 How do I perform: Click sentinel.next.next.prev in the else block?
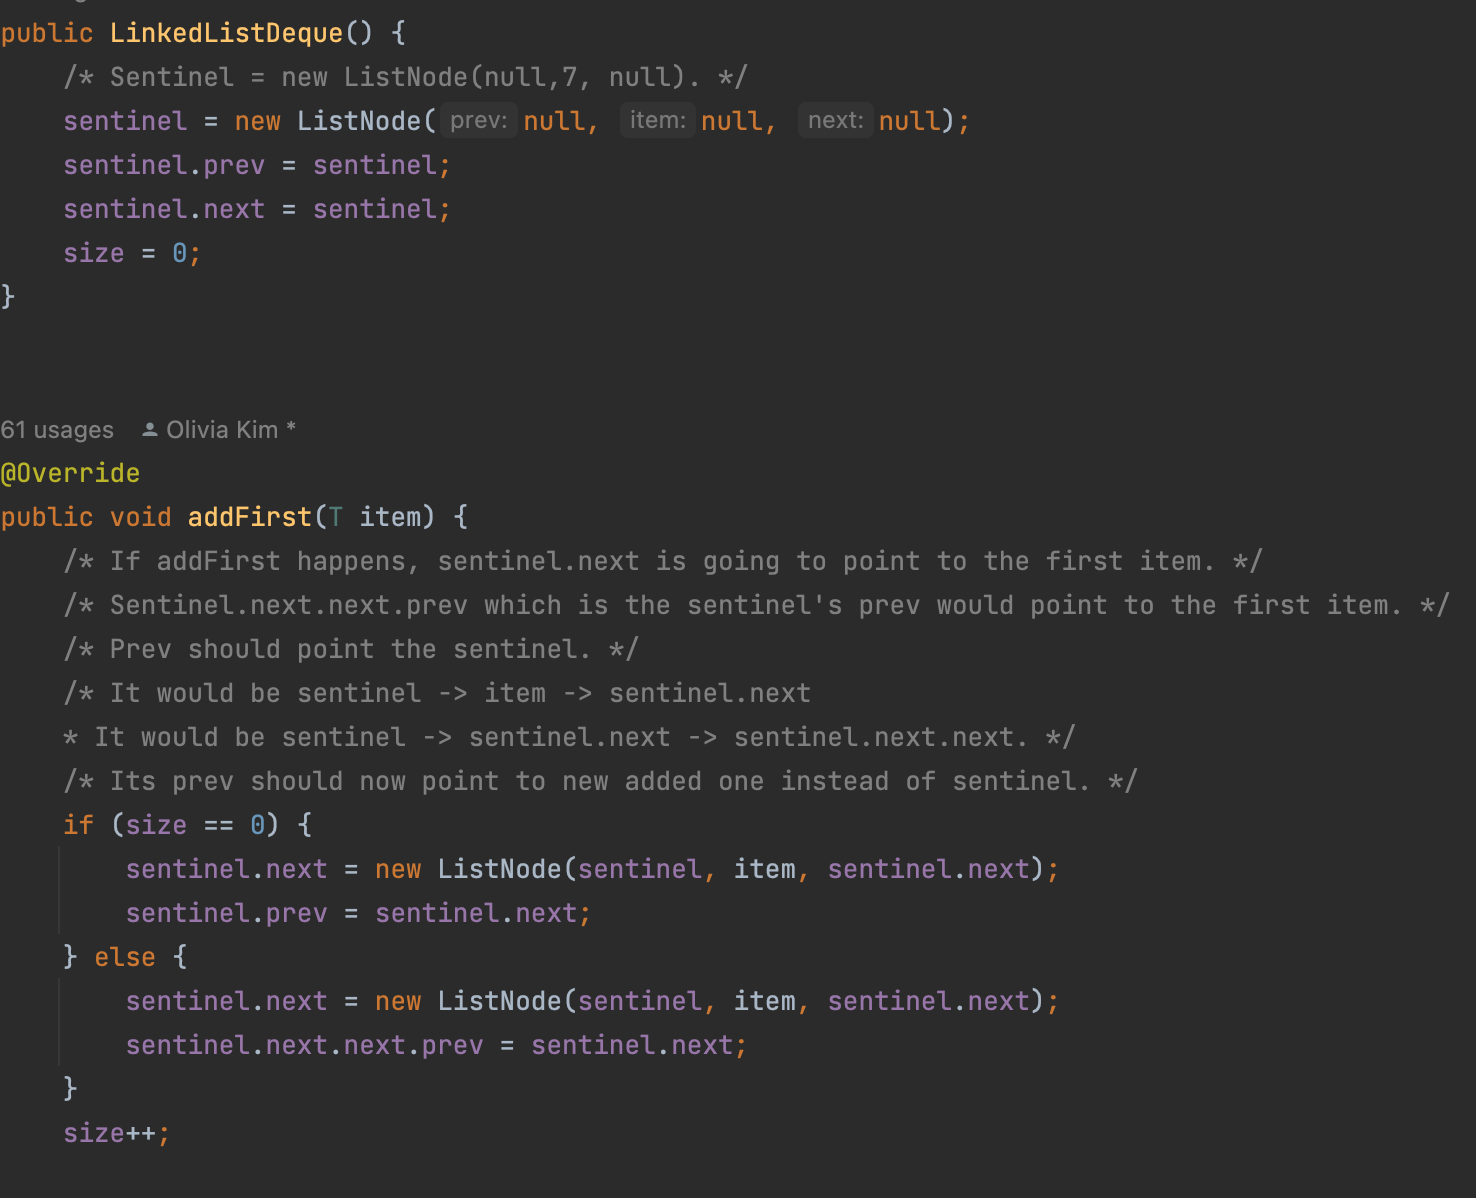tap(304, 1045)
